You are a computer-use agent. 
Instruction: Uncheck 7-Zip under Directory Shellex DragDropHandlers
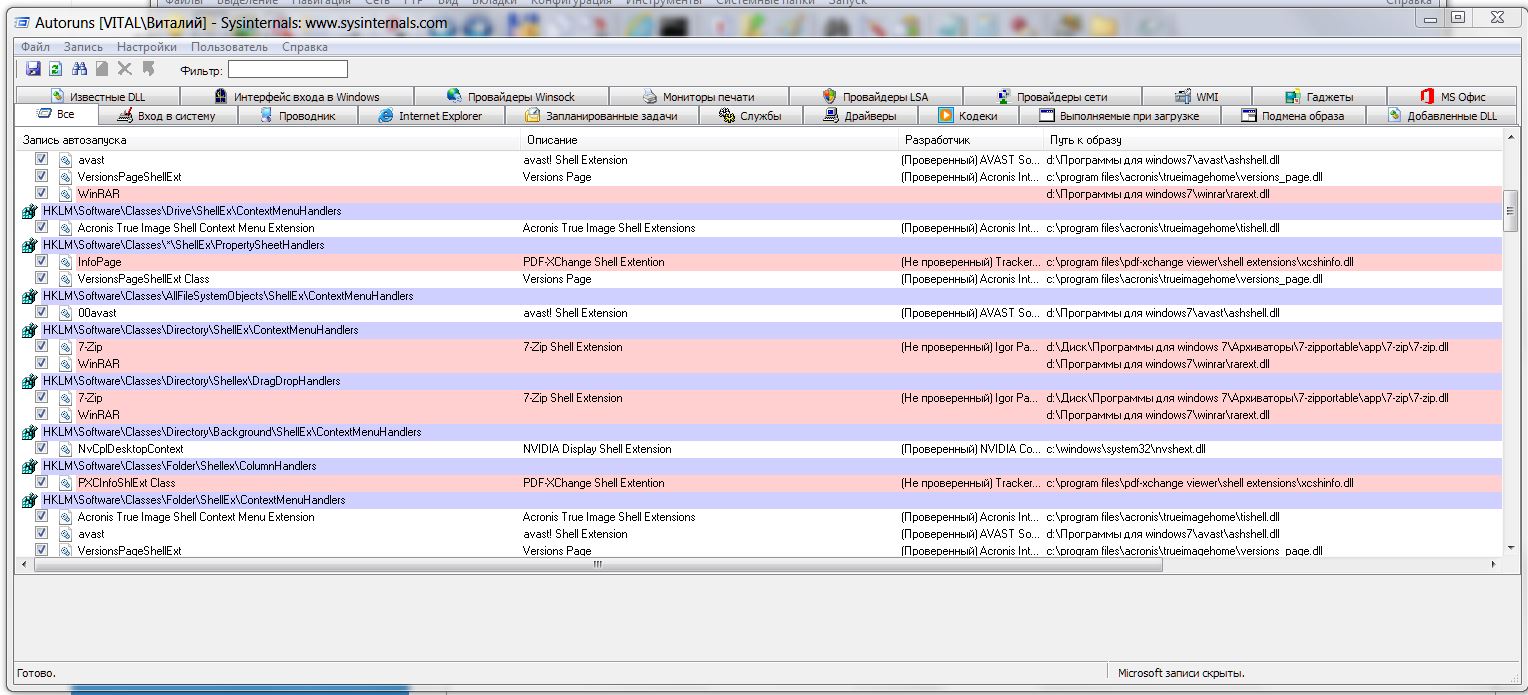point(41,397)
